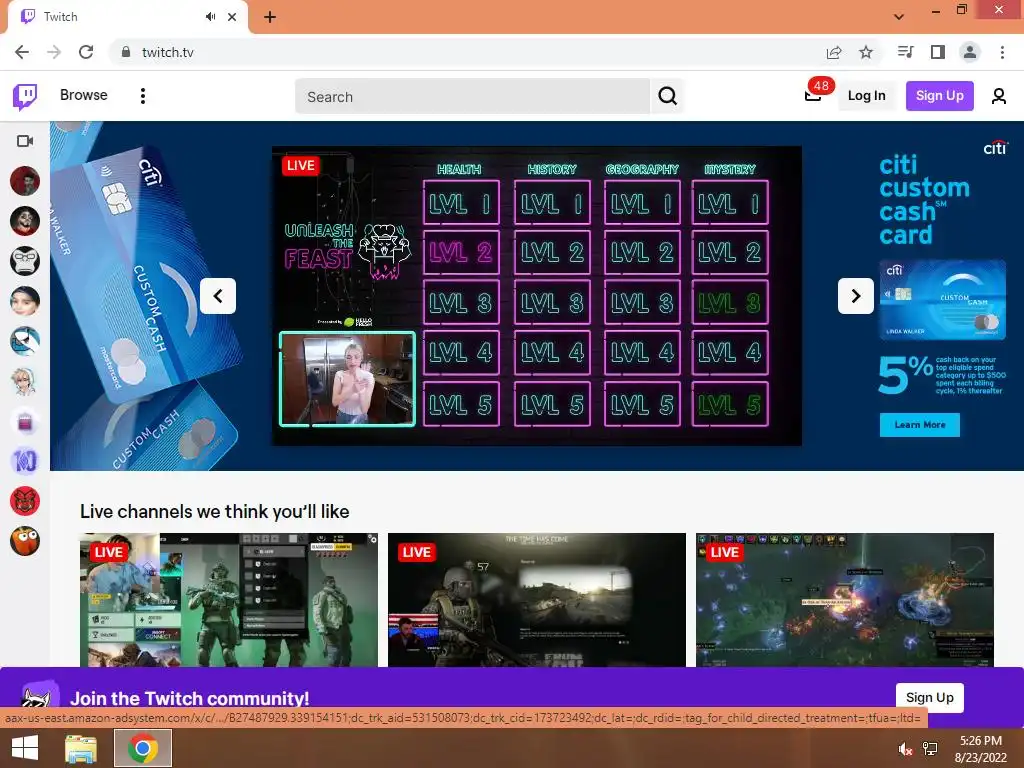Open the orange owl avatar channel
Viewport: 1024px width, 768px height.
[x=25, y=541]
